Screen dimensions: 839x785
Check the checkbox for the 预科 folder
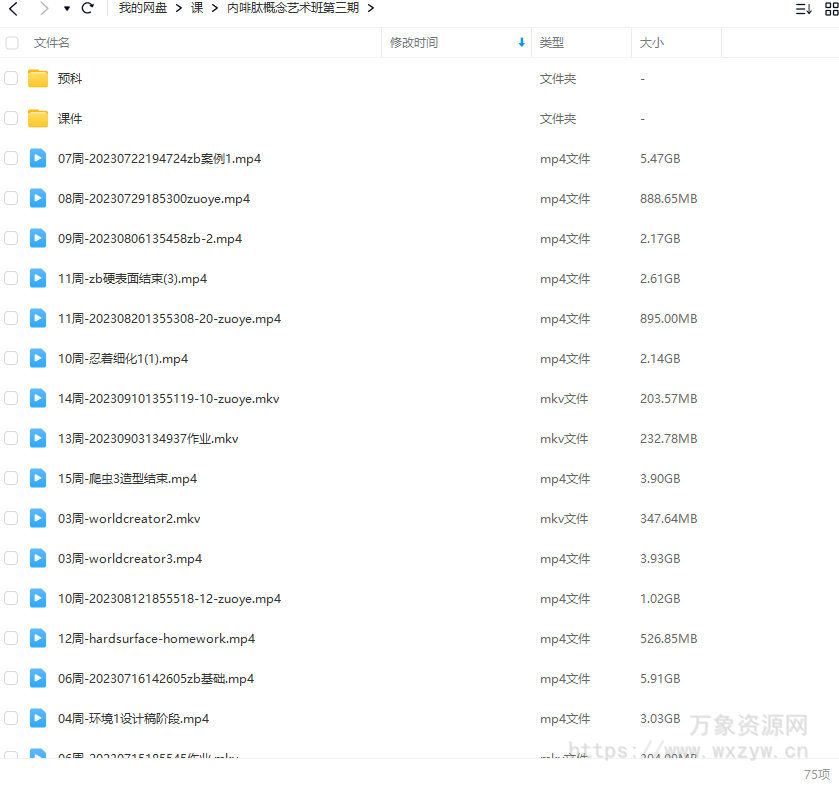[x=12, y=78]
